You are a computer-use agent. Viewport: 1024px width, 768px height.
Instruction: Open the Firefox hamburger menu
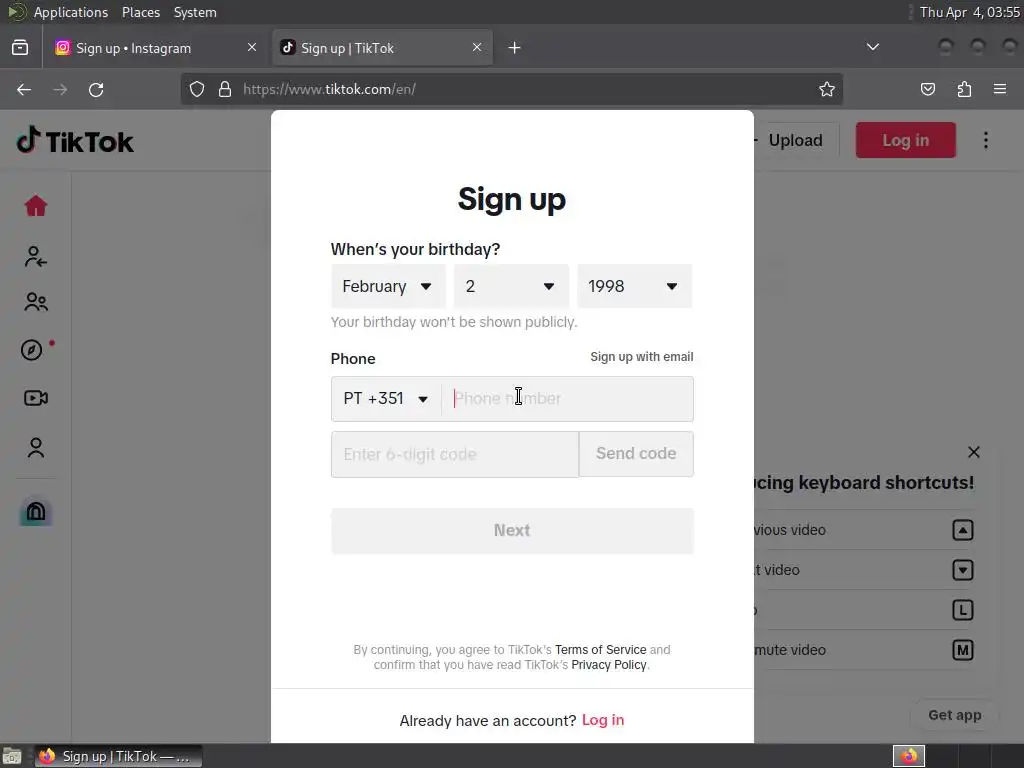1000,89
